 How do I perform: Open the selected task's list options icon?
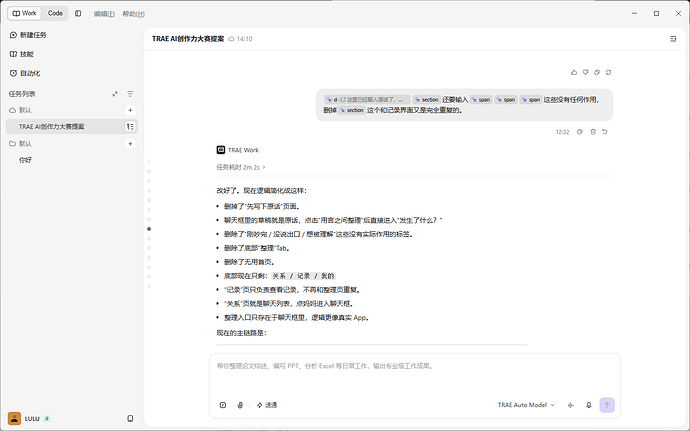pos(130,127)
